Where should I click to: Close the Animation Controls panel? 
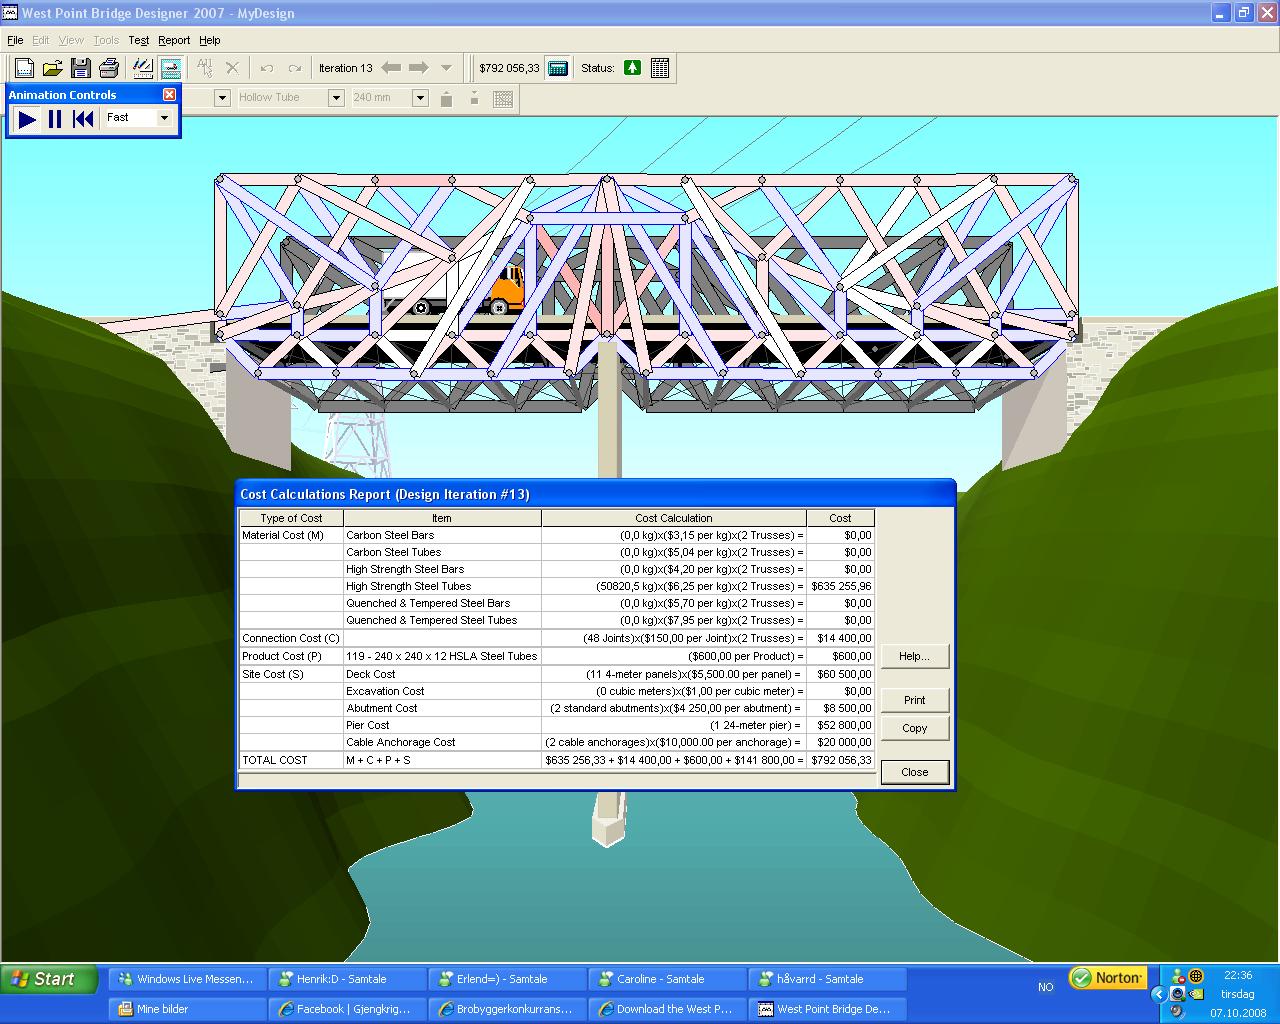click(x=169, y=94)
